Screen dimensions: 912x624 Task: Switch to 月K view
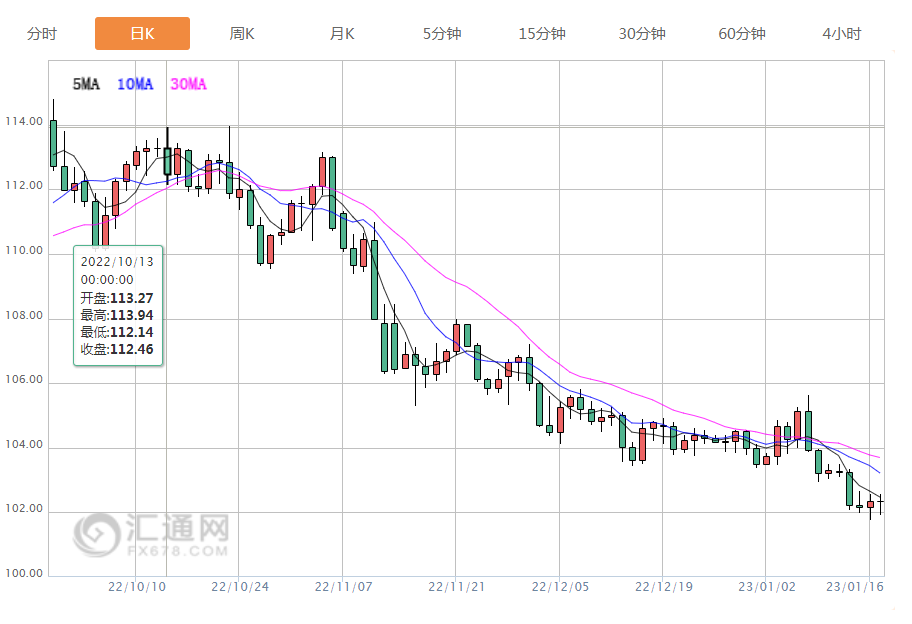tap(342, 33)
